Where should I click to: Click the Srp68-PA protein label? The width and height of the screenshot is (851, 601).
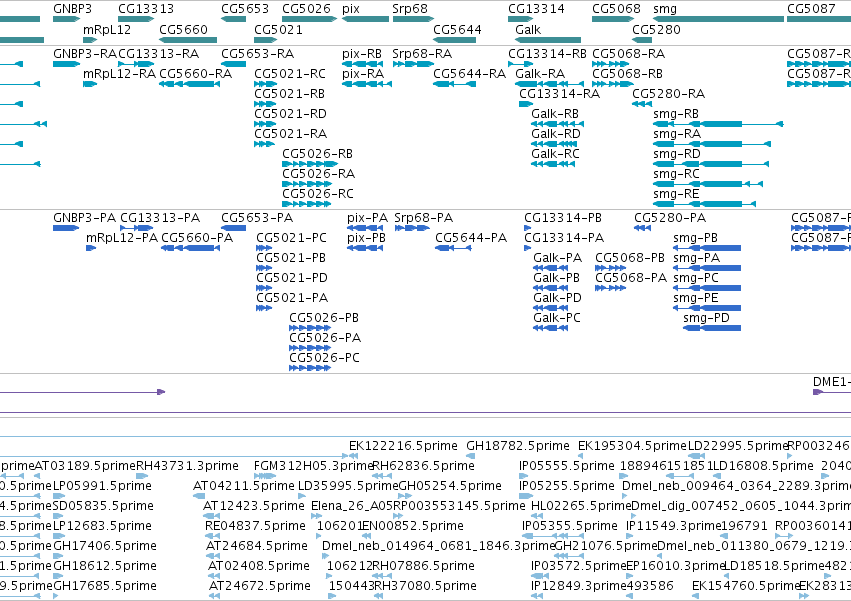click(x=424, y=218)
